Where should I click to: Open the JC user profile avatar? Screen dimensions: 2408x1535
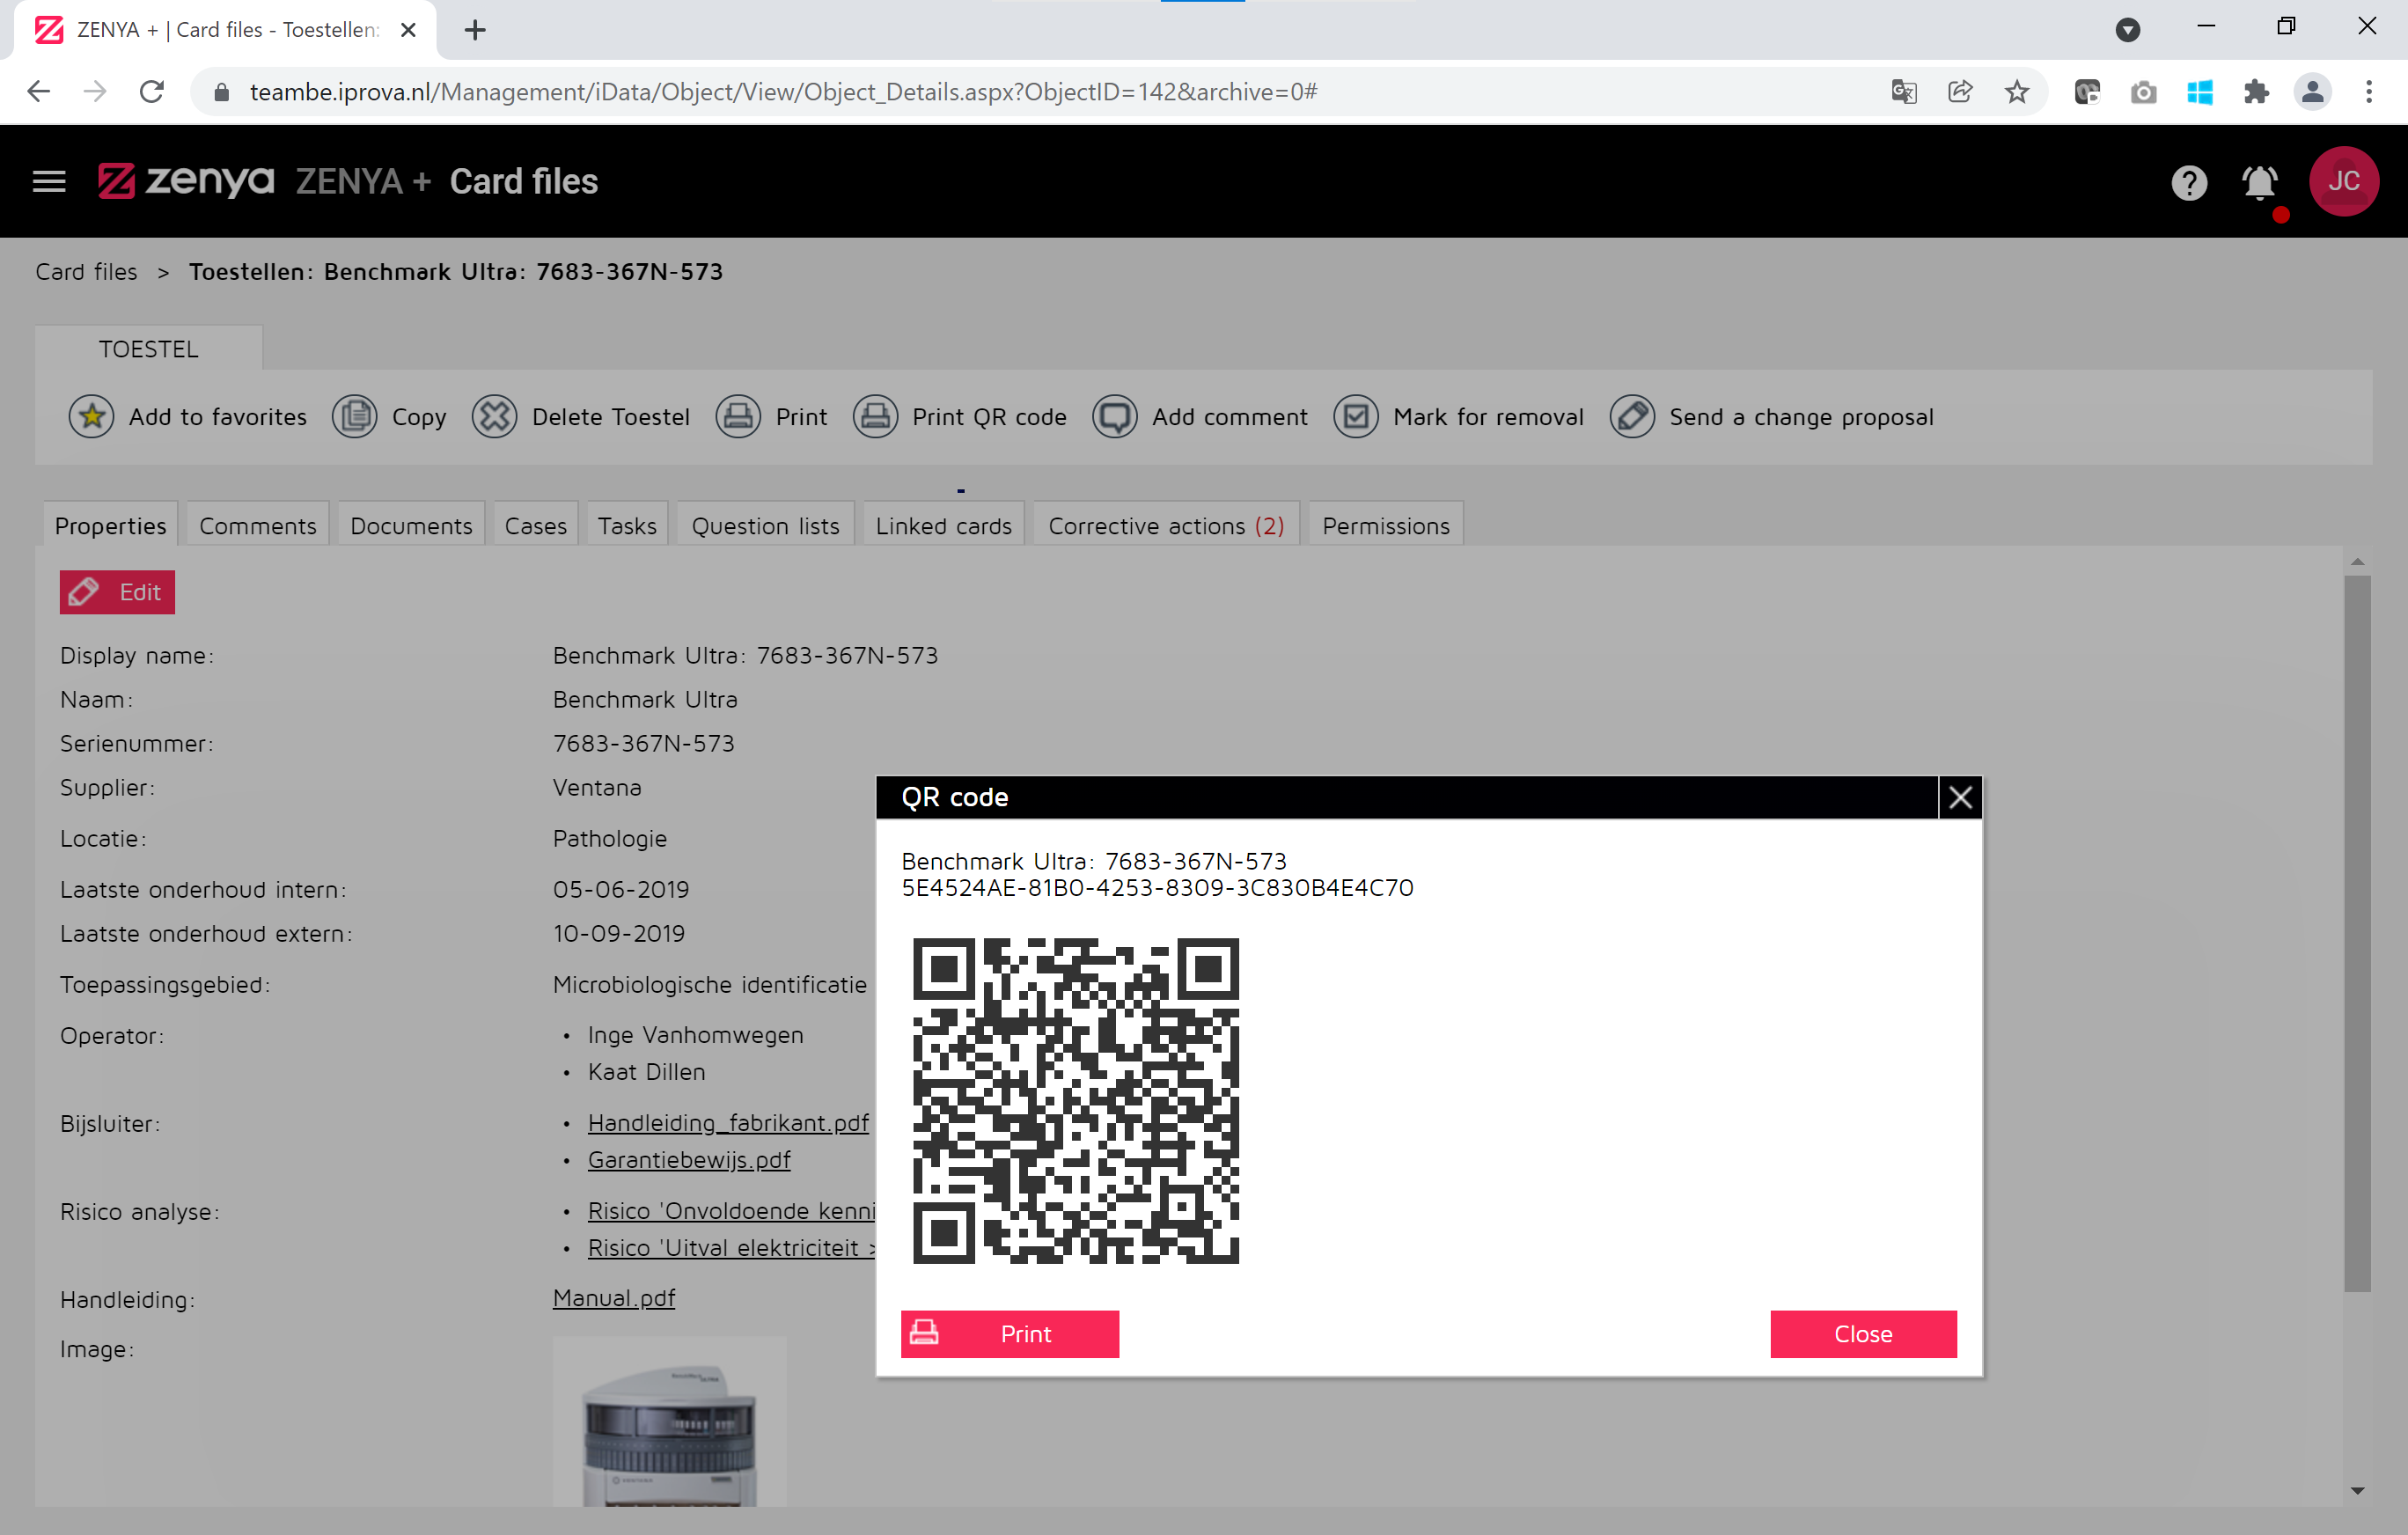[2345, 181]
